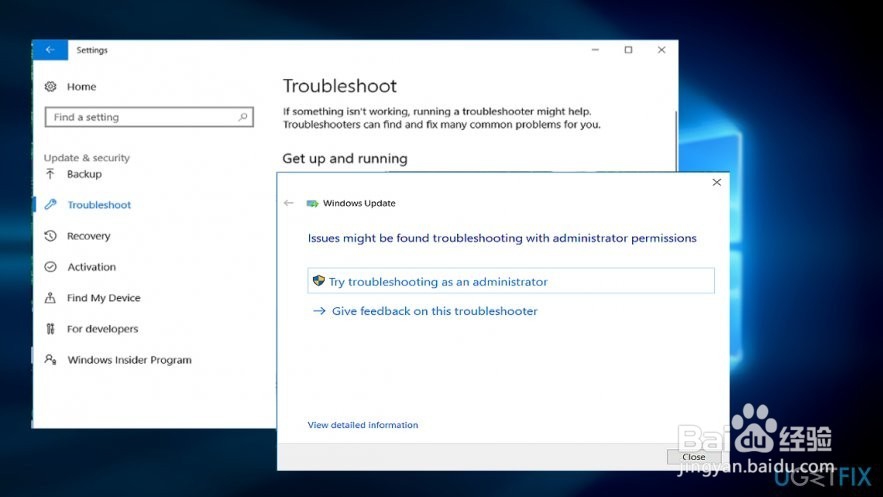Click the Close button in the dialog
This screenshot has height=497, width=883.
[693, 457]
